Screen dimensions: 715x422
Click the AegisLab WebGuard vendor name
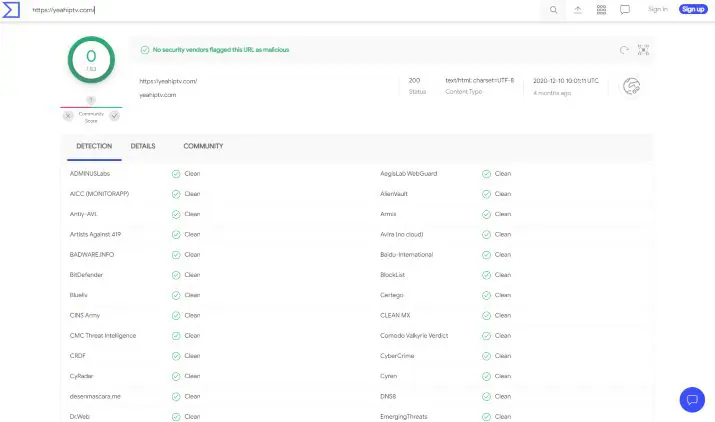click(x=409, y=174)
